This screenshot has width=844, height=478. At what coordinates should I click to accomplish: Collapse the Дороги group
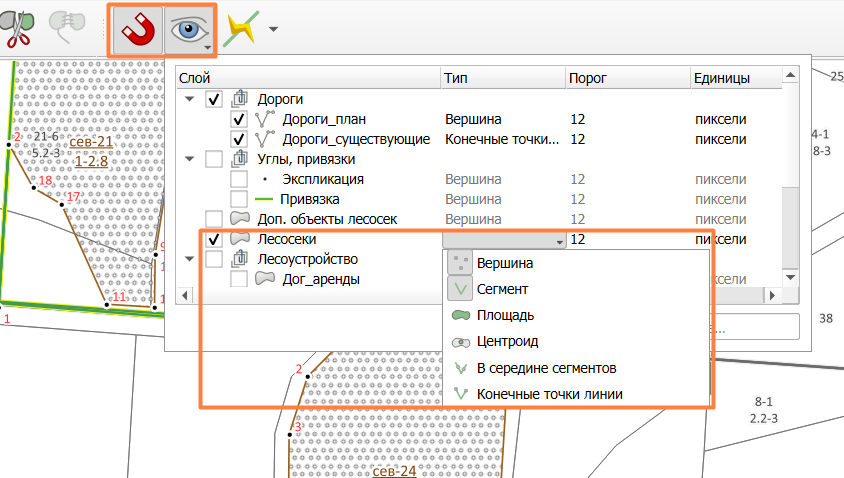click(189, 99)
